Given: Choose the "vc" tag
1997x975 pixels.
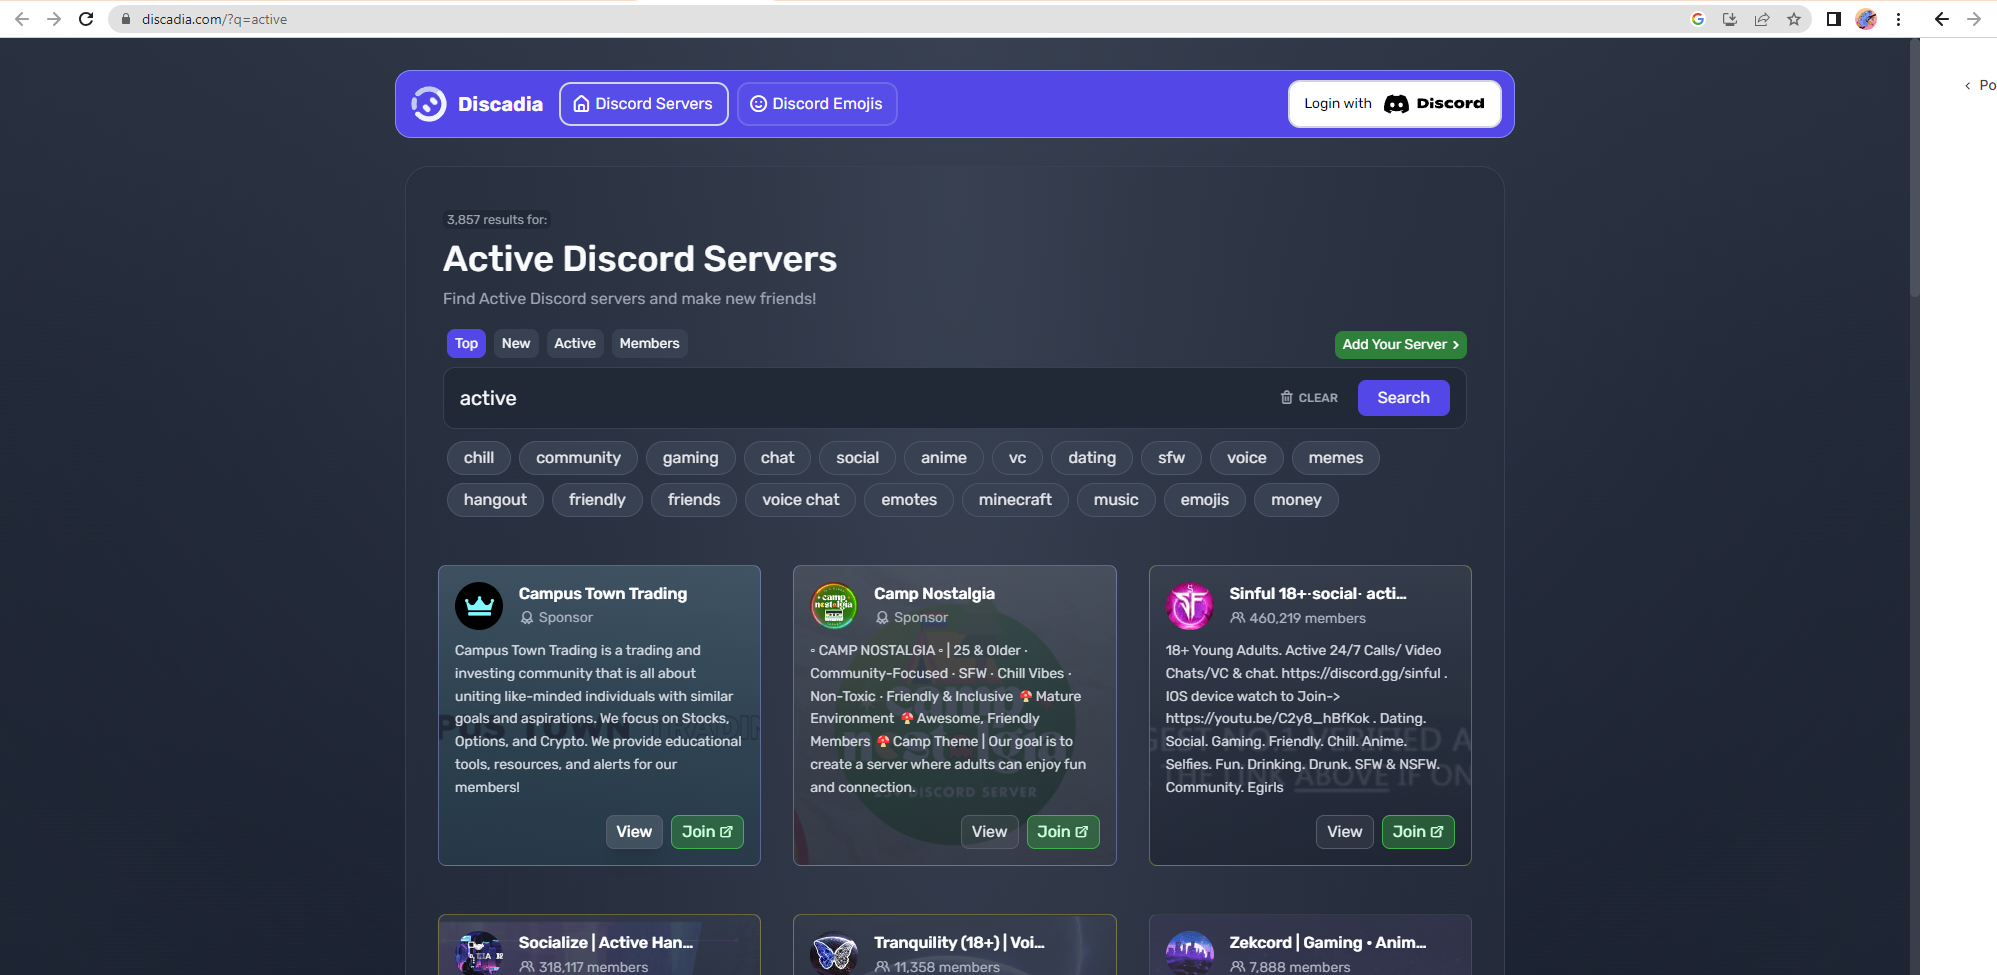Looking at the screenshot, I should point(1017,458).
